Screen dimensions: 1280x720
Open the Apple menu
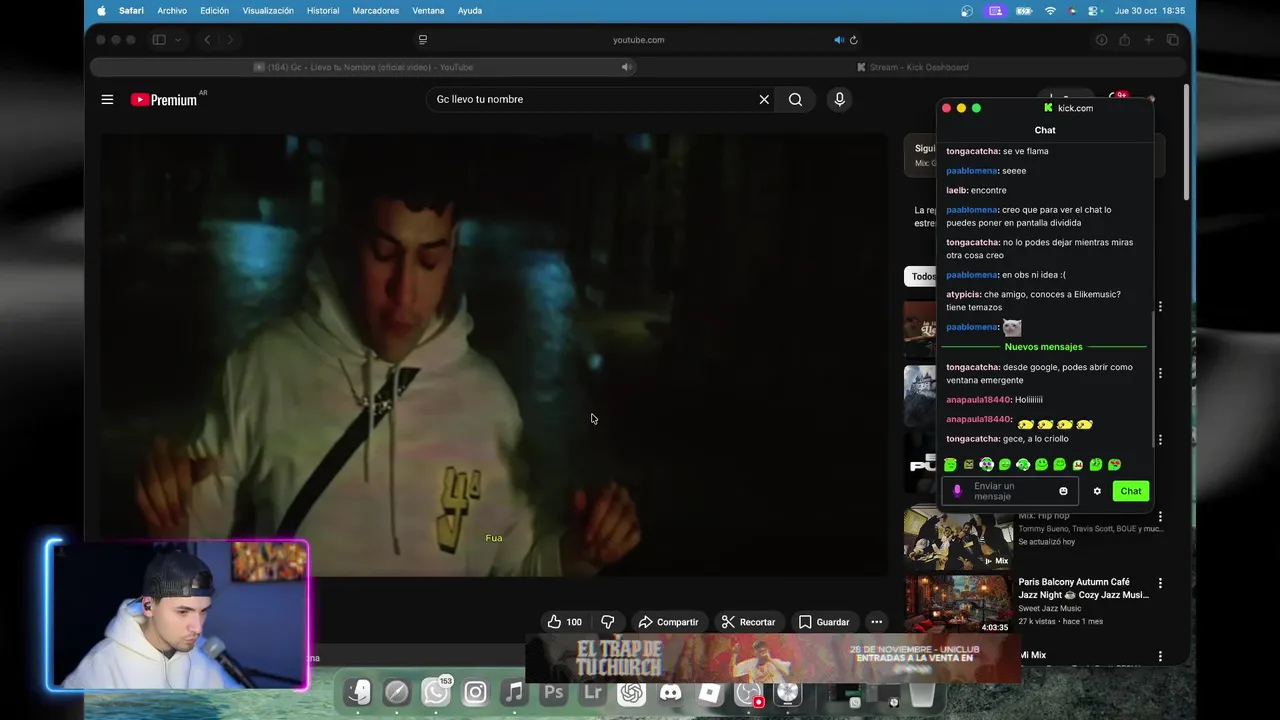(x=101, y=11)
